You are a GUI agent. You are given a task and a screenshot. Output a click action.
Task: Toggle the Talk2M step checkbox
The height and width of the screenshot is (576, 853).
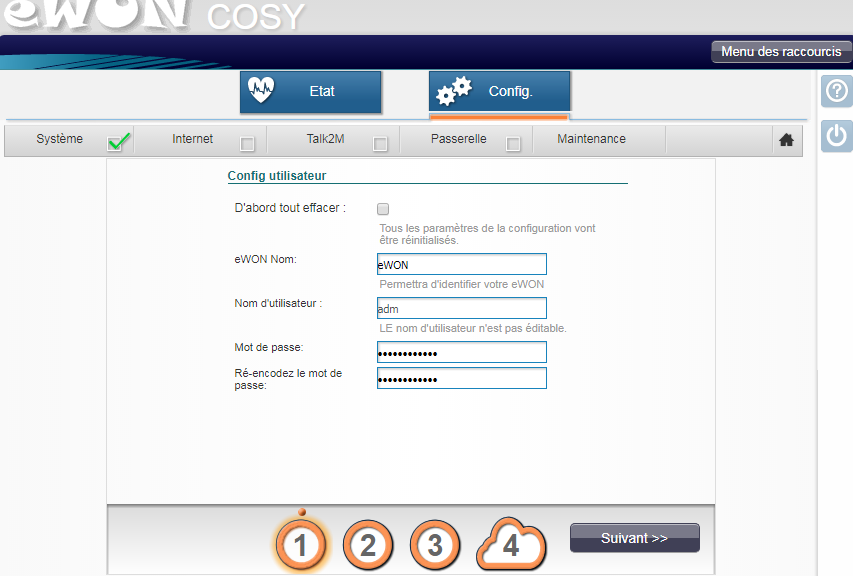(380, 144)
